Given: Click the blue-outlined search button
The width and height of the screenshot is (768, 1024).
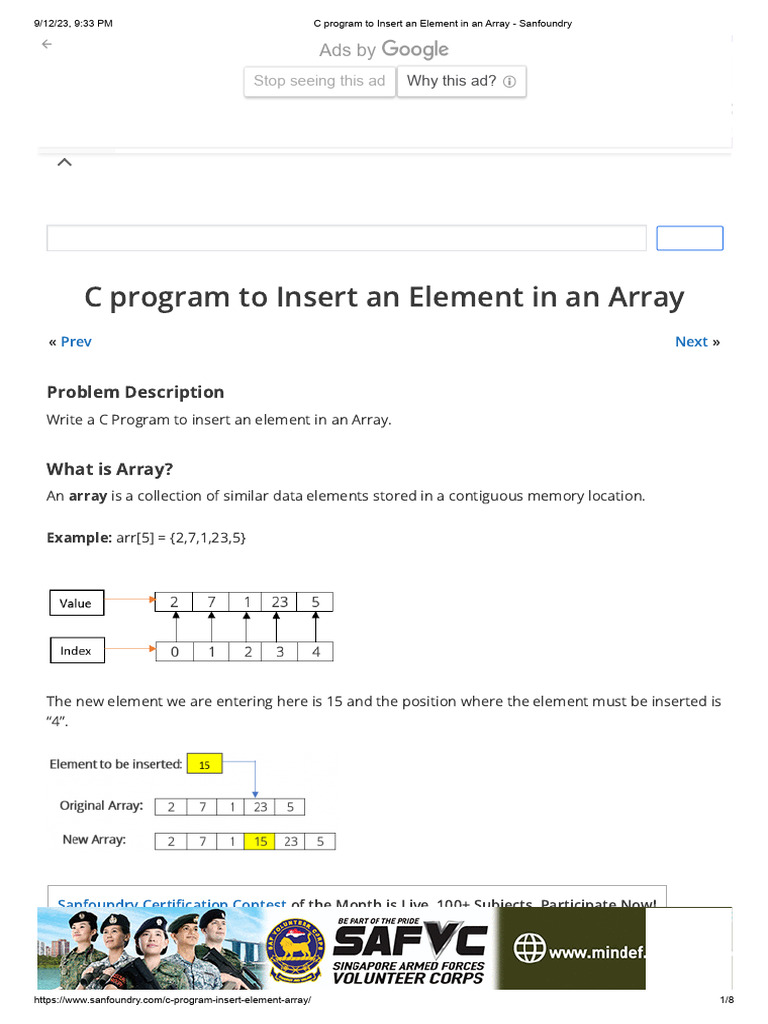Looking at the screenshot, I should coord(689,238).
